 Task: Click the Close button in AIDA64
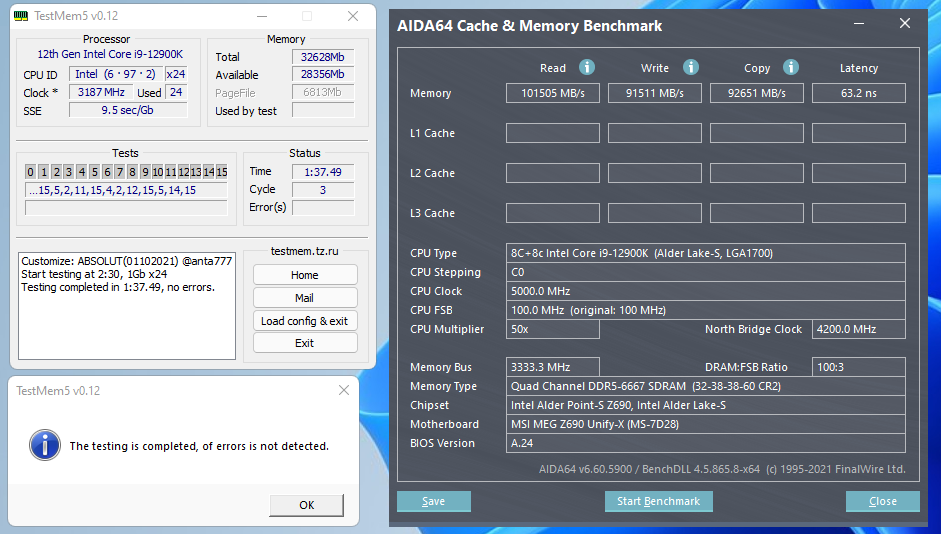[x=882, y=501]
